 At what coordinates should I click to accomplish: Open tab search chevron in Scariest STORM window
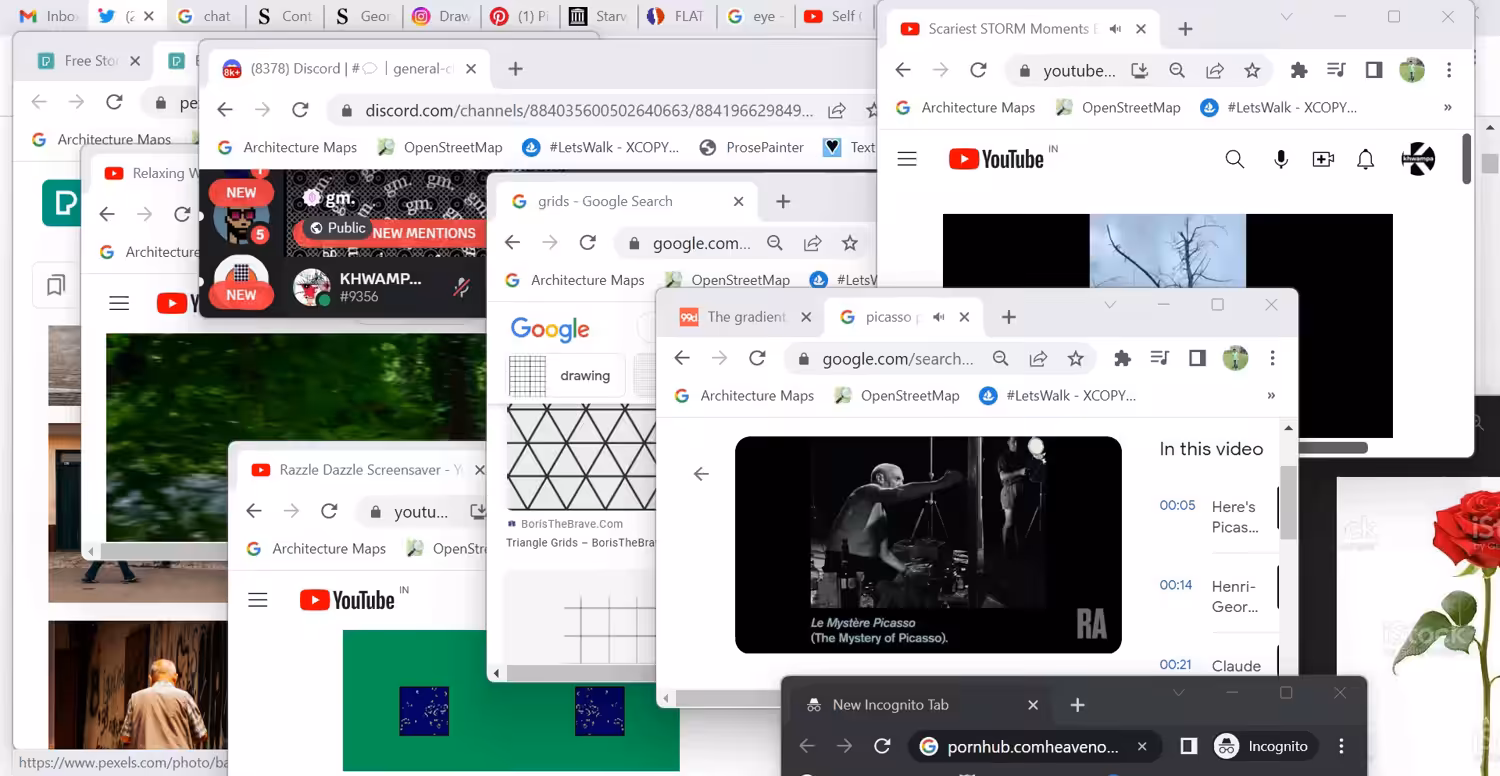pyautogui.click(x=1287, y=17)
